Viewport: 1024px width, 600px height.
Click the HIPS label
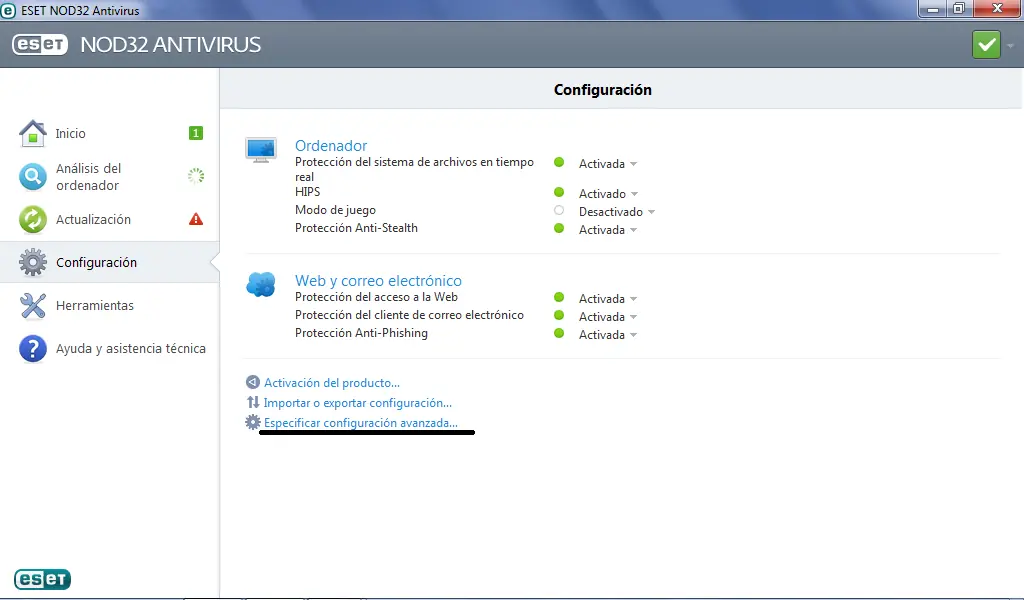point(308,192)
